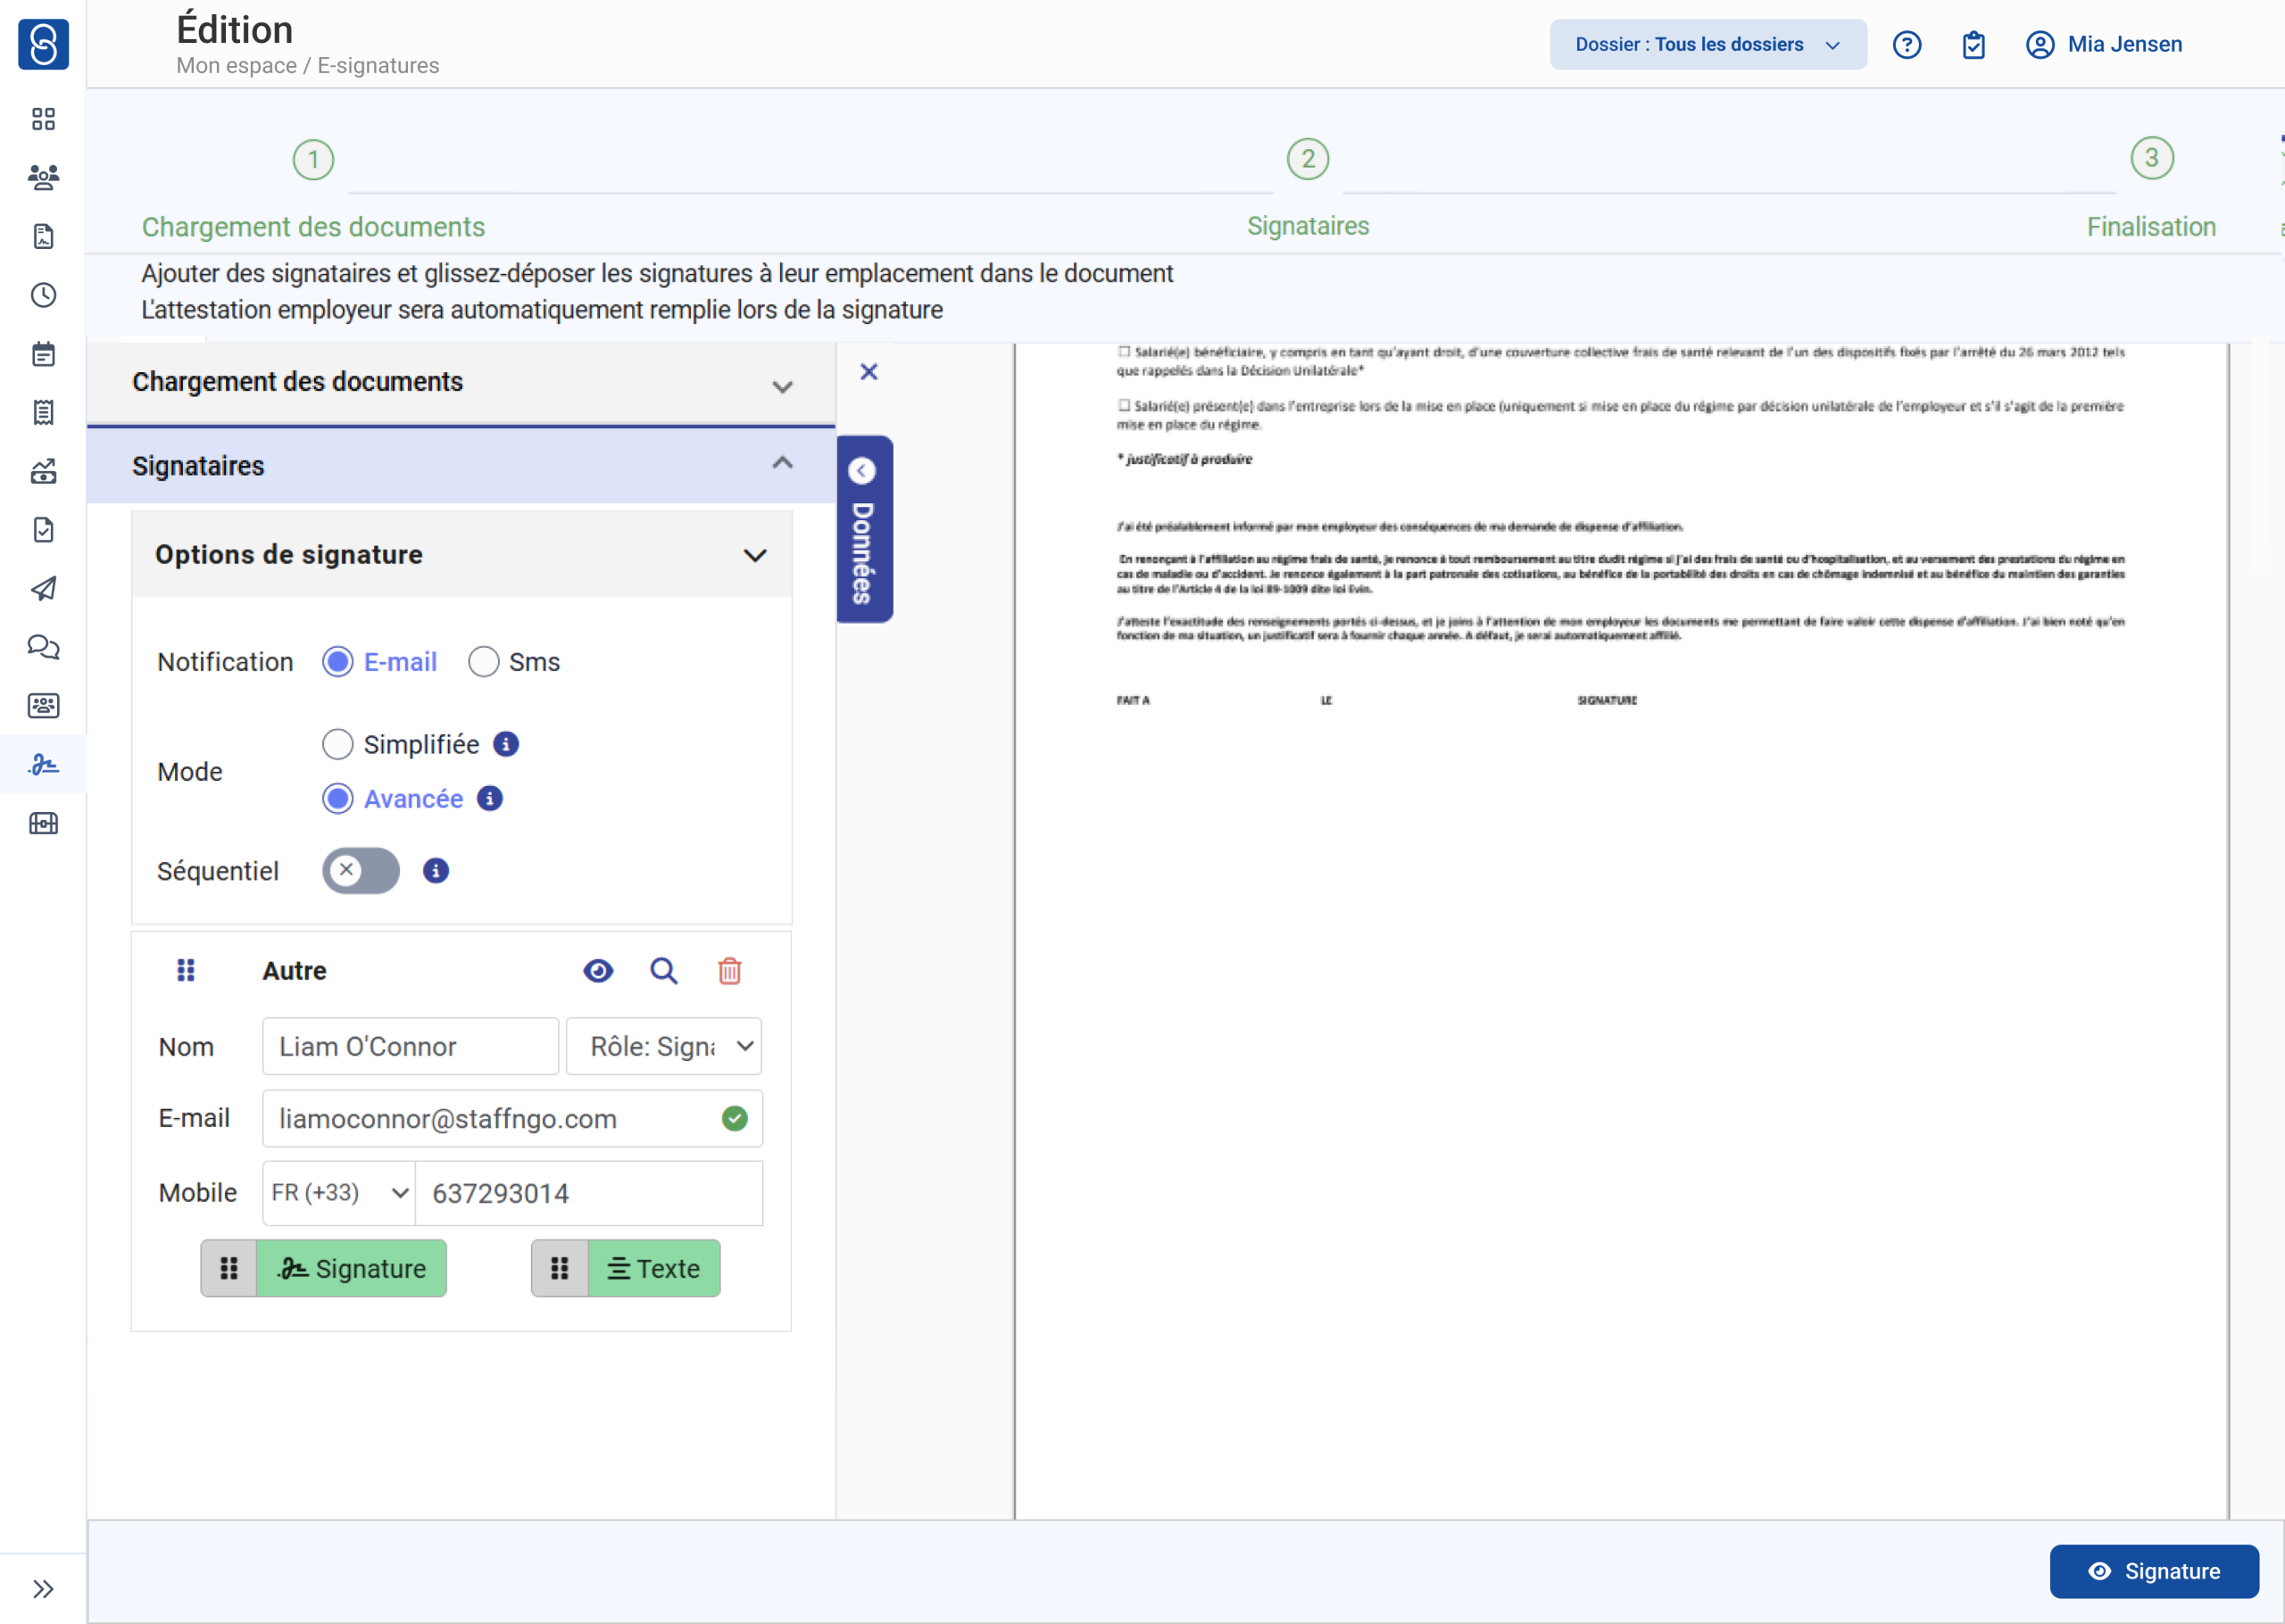Click the green Signature field button

351,1268
